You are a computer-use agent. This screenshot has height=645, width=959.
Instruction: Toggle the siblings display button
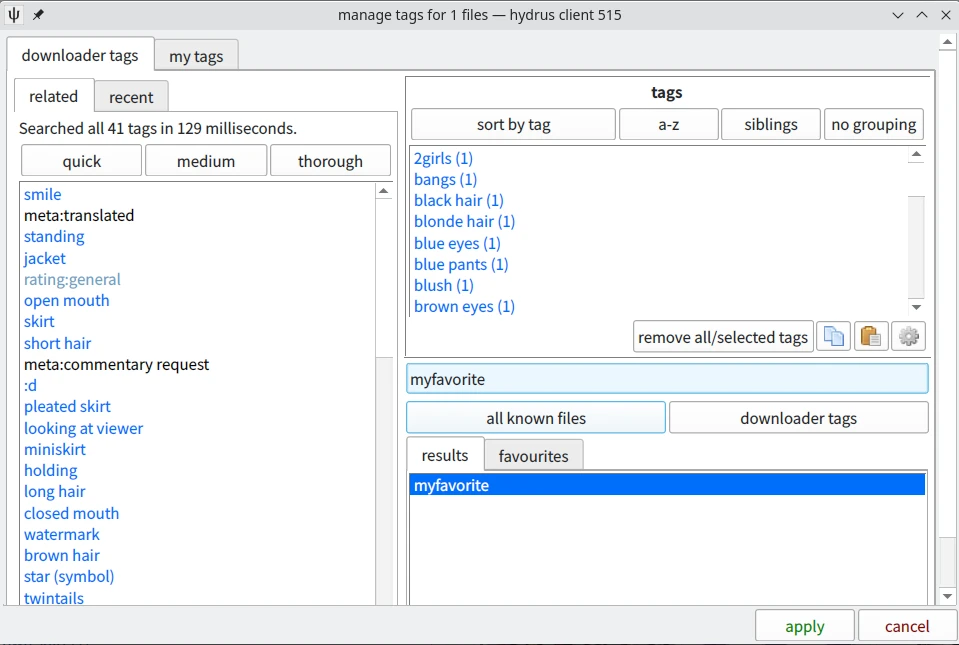point(770,125)
